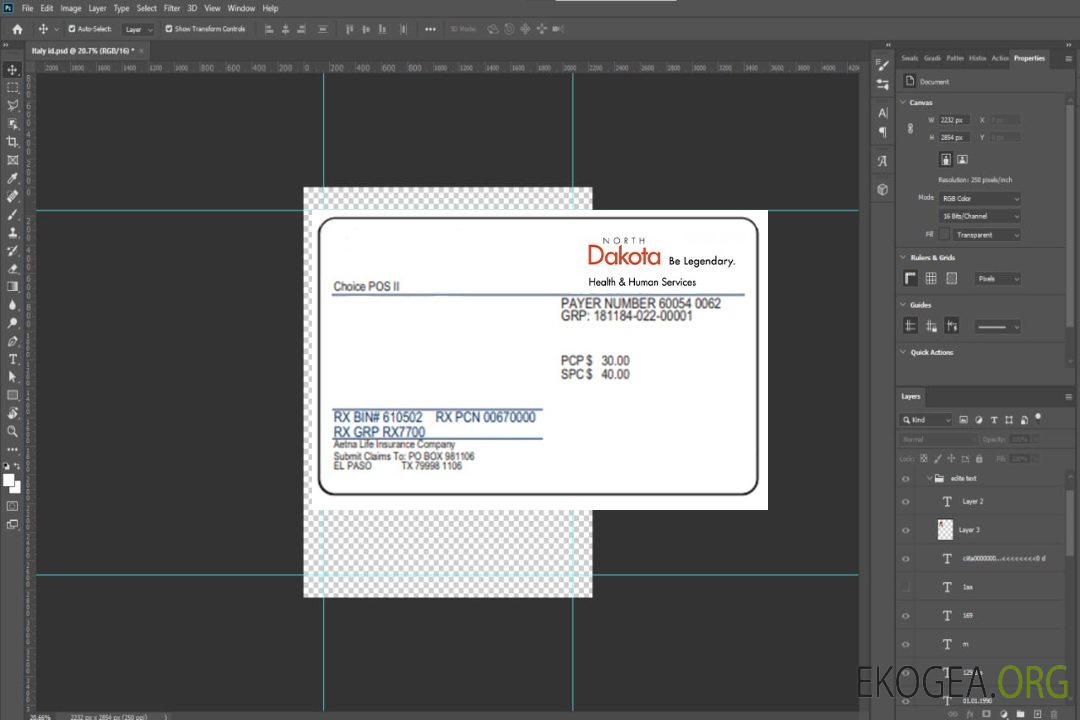1080x720 pixels.
Task: Open the RGB Color mode dropdown
Action: pos(980,198)
